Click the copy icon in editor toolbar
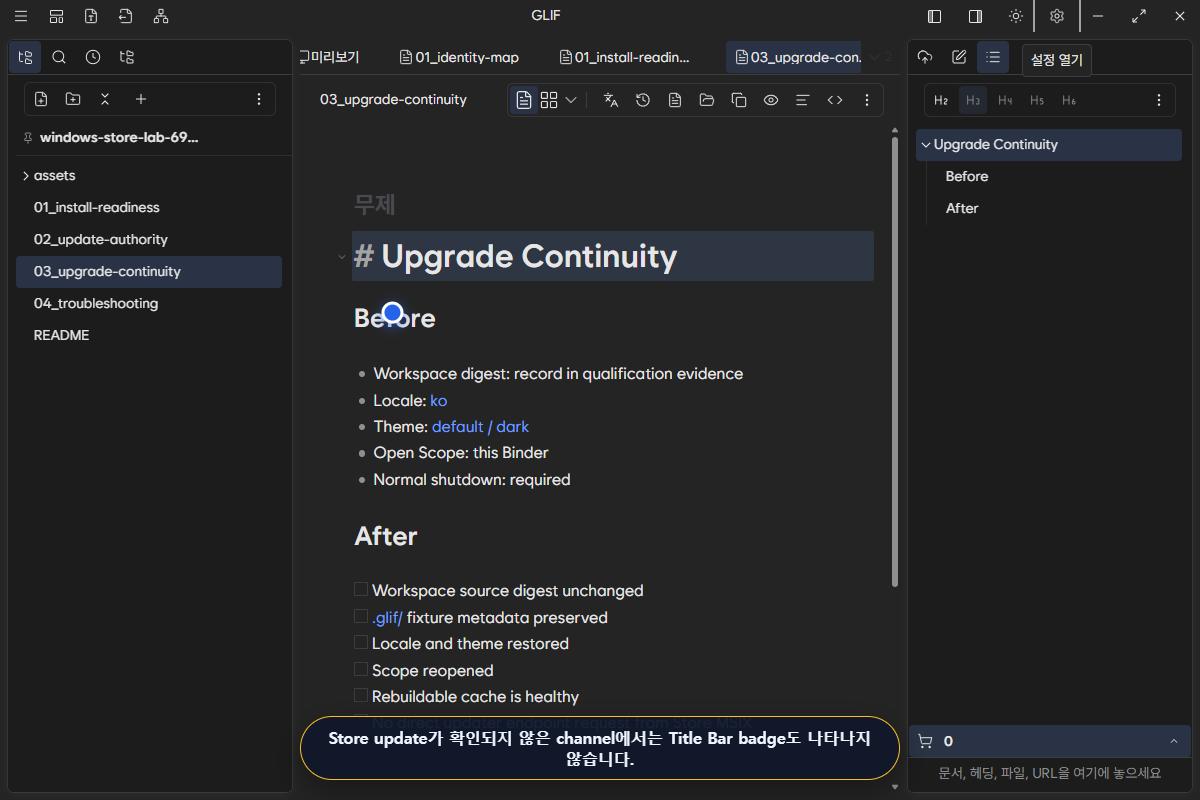1200x800 pixels. pos(739,100)
